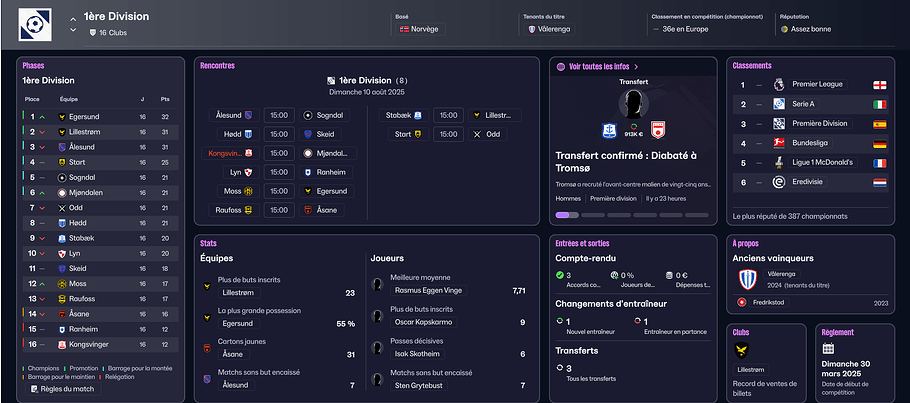This screenshot has height=403, width=910.
Task: Open the Premier League logo in Classements
Action: pyautogui.click(x=778, y=86)
